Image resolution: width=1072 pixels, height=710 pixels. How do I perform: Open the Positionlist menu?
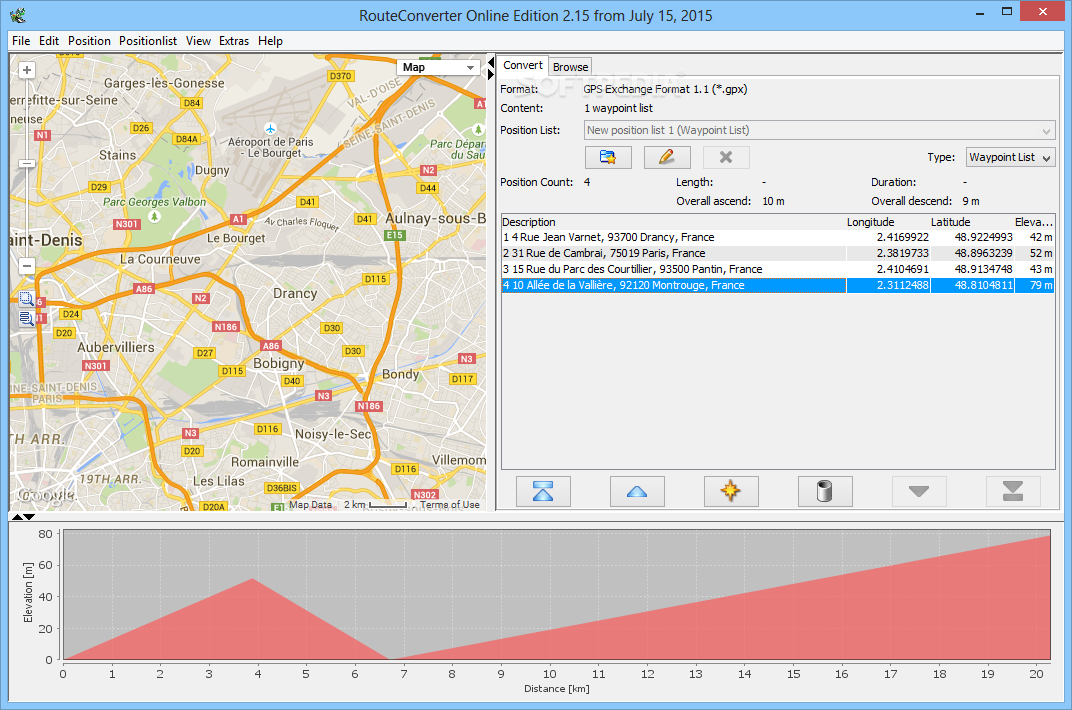tap(148, 41)
